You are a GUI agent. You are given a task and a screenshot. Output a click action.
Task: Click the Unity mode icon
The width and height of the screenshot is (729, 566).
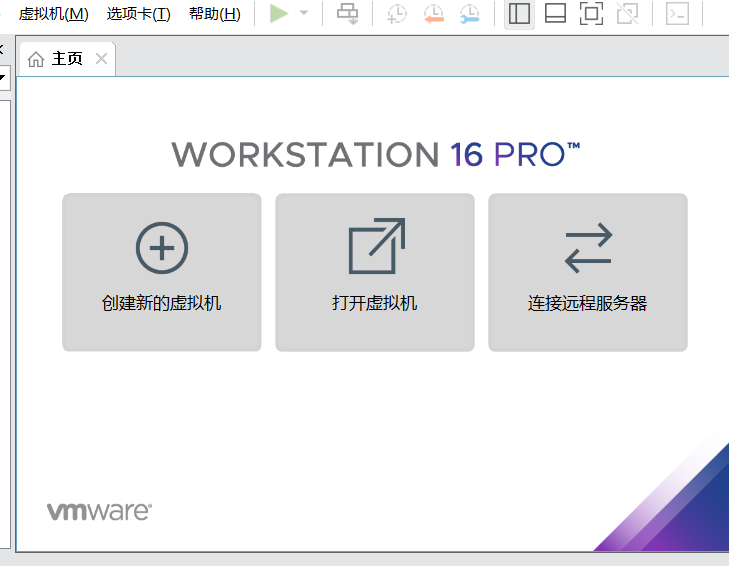[628, 13]
